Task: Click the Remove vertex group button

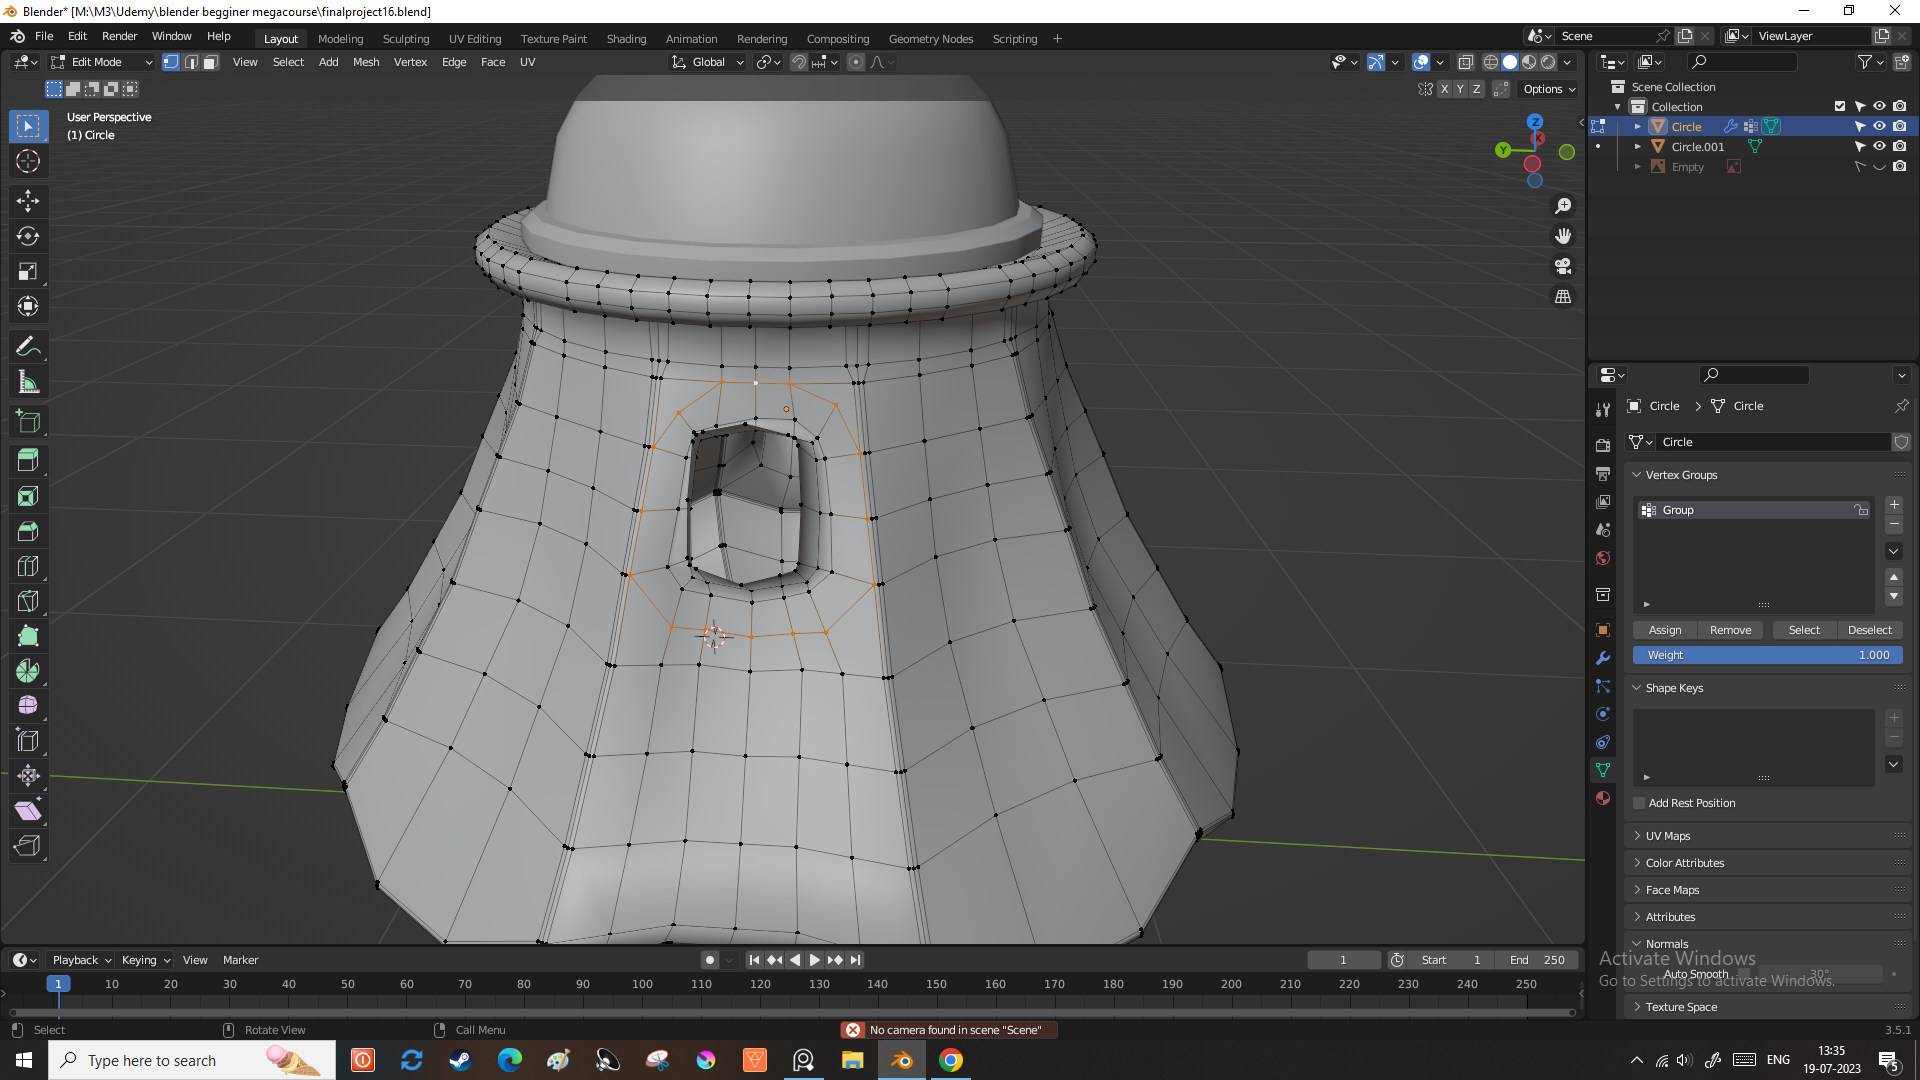Action: [x=1730, y=630]
